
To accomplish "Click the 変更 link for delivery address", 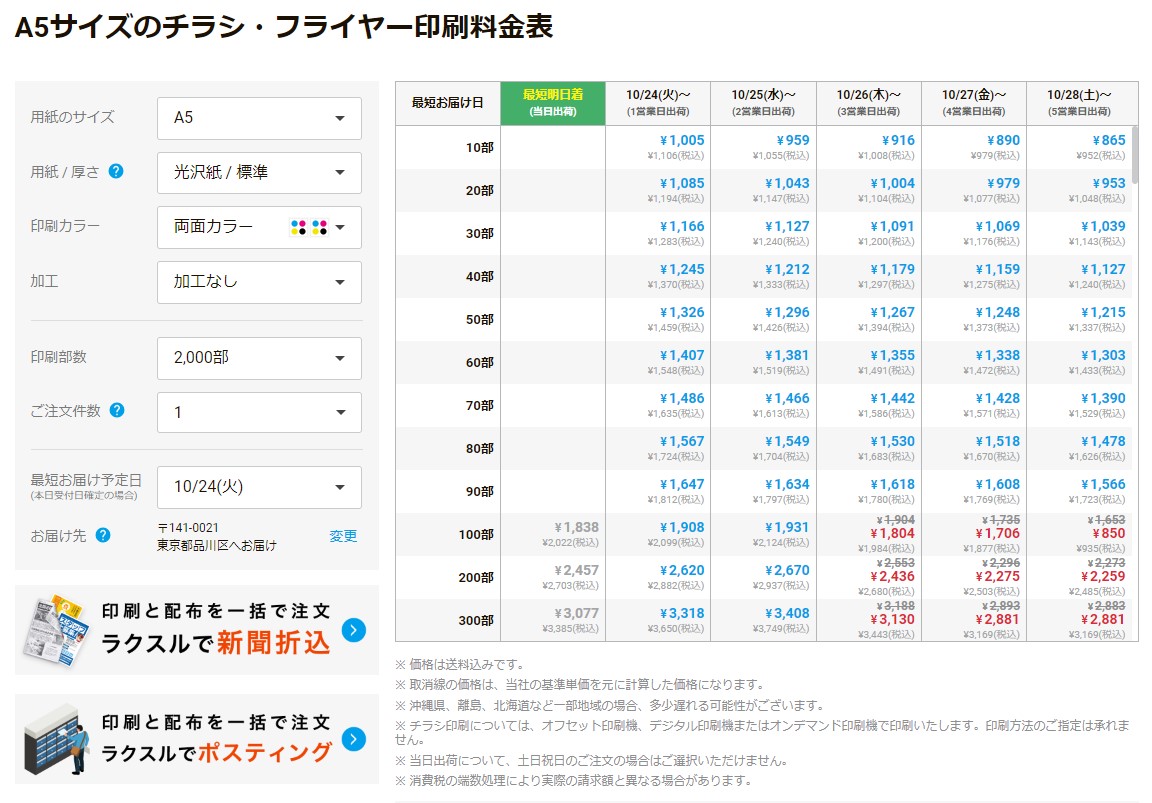I will [343, 536].
